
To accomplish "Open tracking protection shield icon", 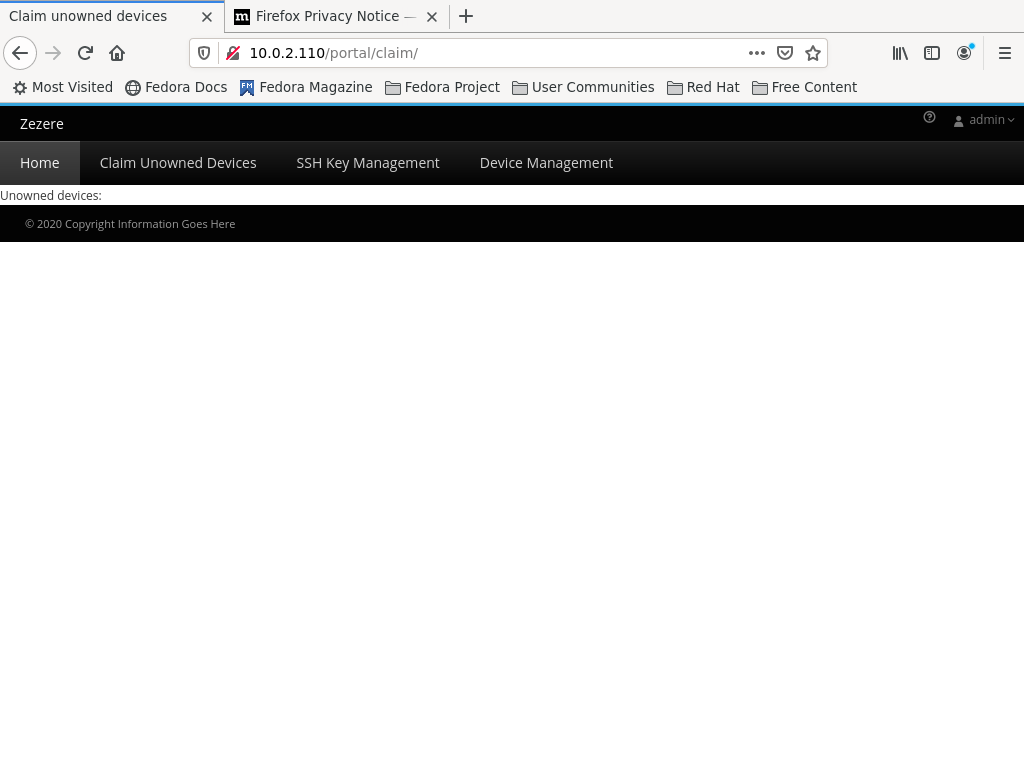I will (x=204, y=53).
